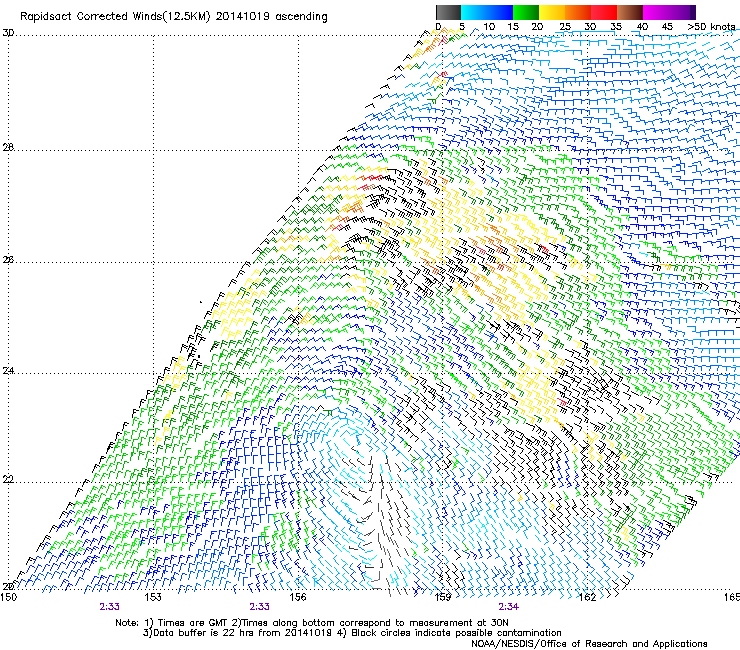Click the purple 2:34 time label
The width and height of the screenshot is (740, 650).
point(508,607)
